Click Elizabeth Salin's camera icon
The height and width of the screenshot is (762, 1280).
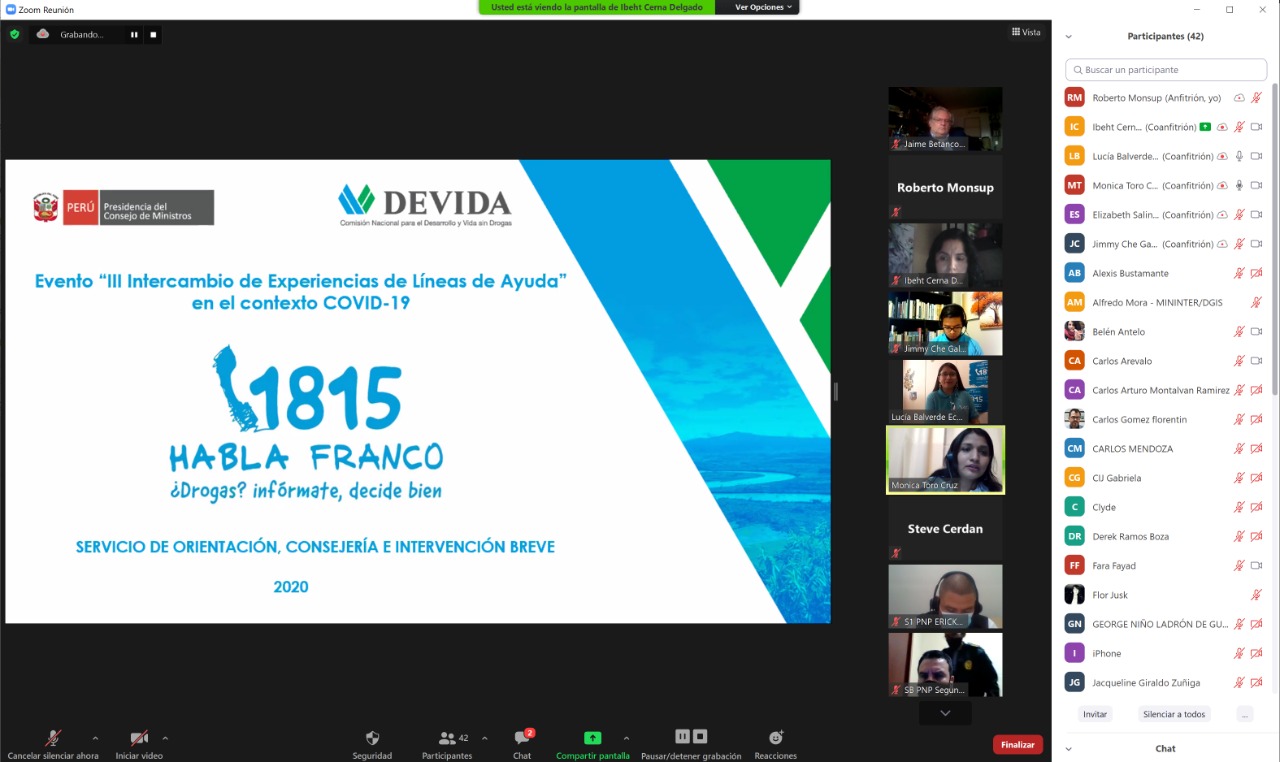coord(1257,215)
